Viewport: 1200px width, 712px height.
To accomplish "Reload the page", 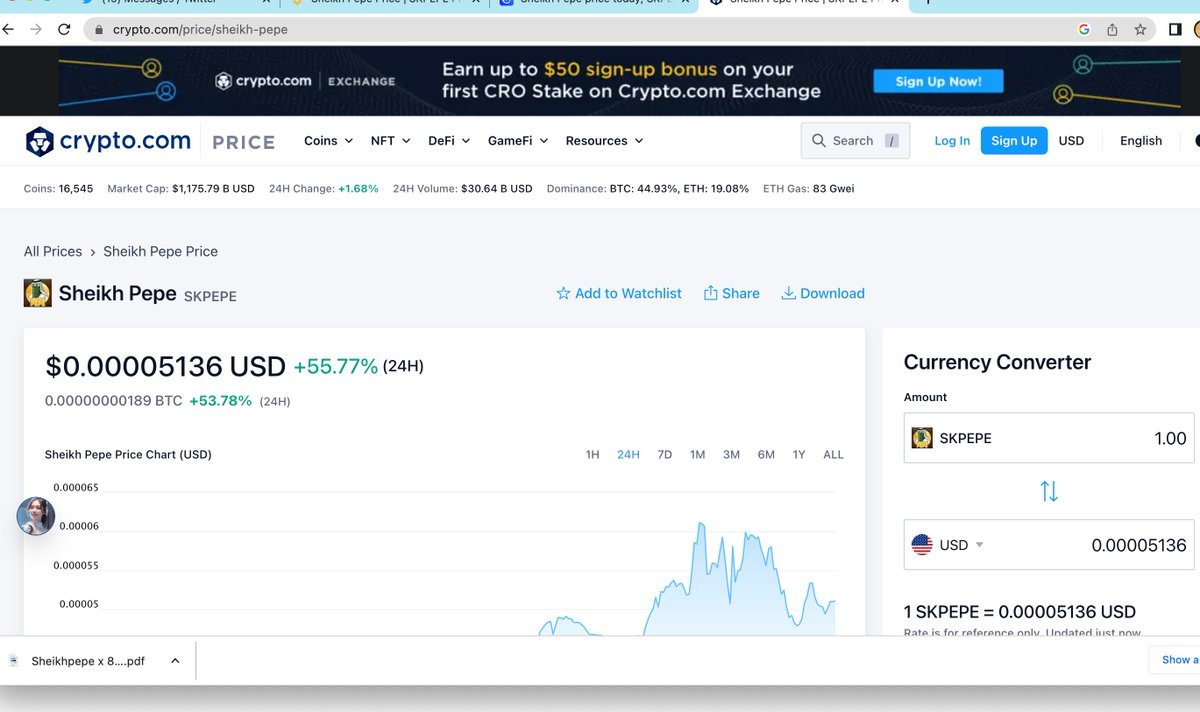I will pos(62,30).
